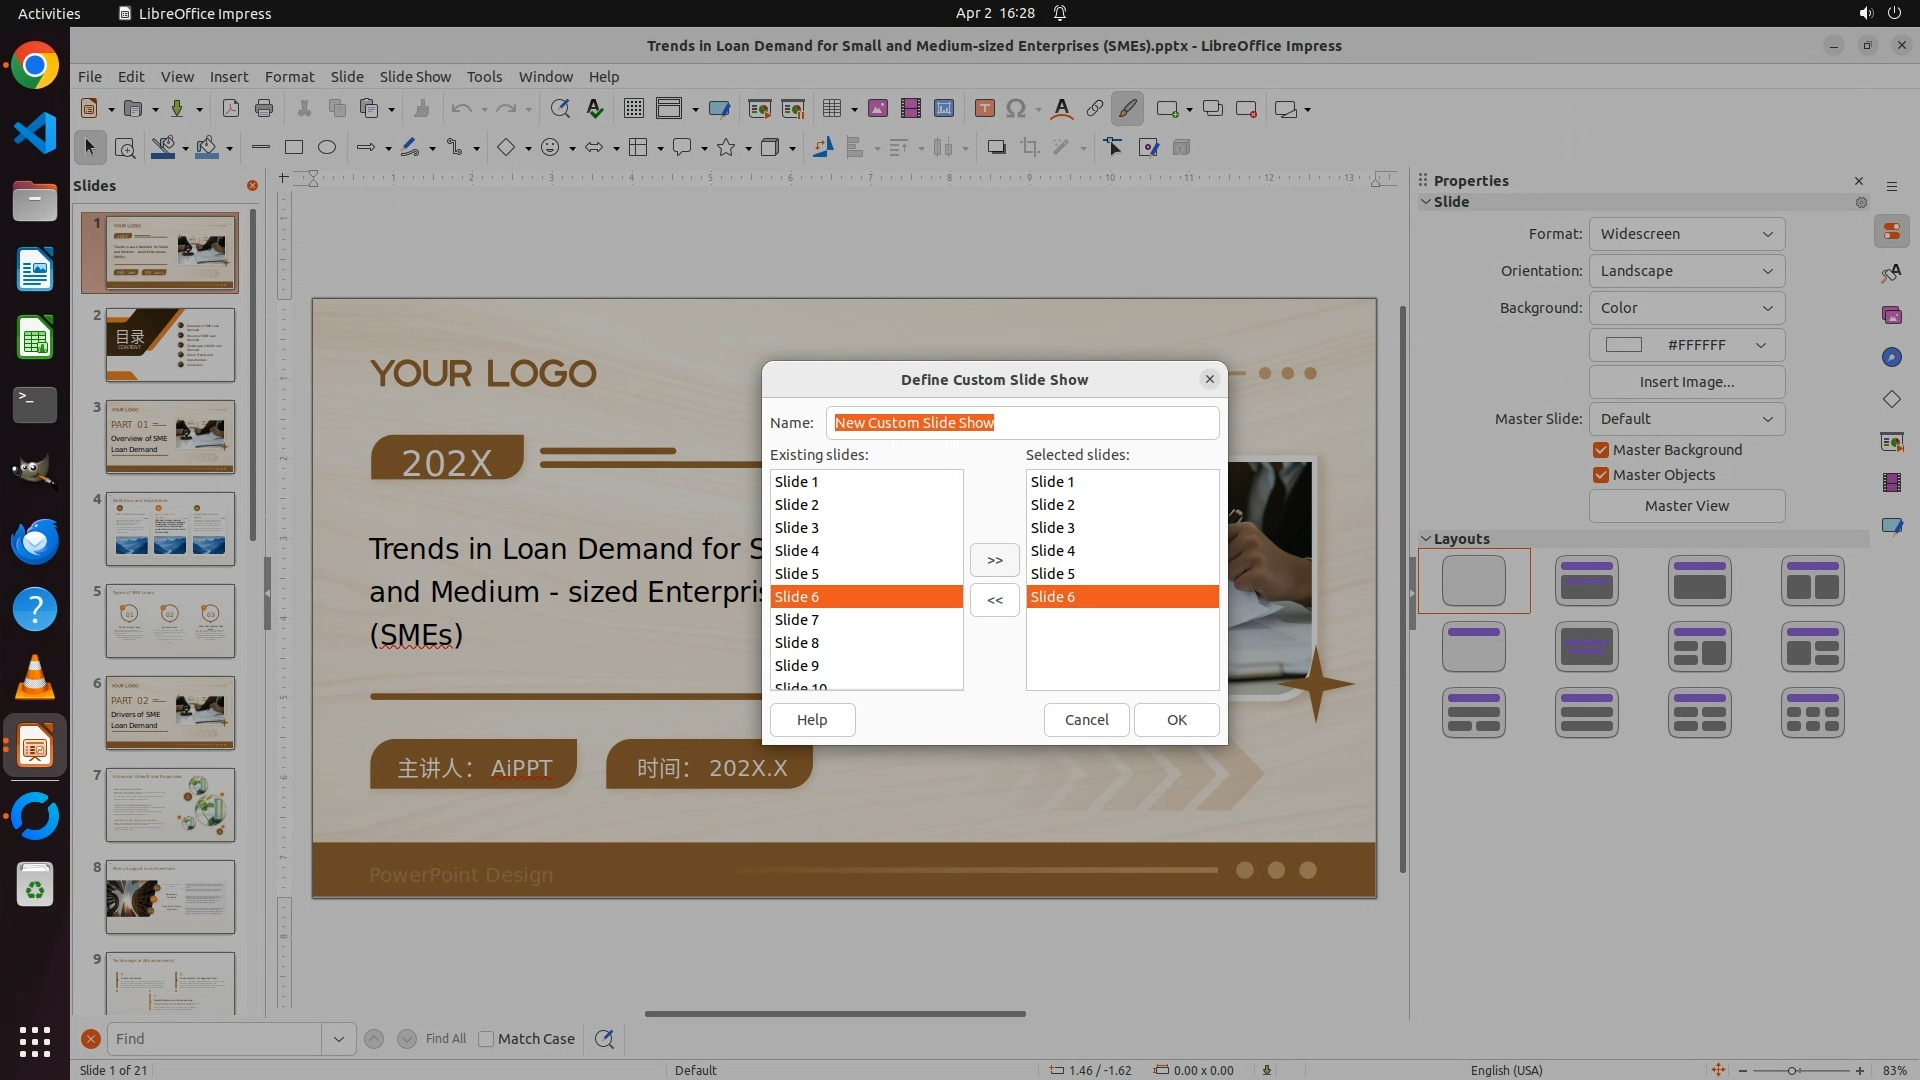Screen dimensions: 1920x1080
Task: Enable the Match Case checkbox
Action: pyautogui.click(x=486, y=1039)
